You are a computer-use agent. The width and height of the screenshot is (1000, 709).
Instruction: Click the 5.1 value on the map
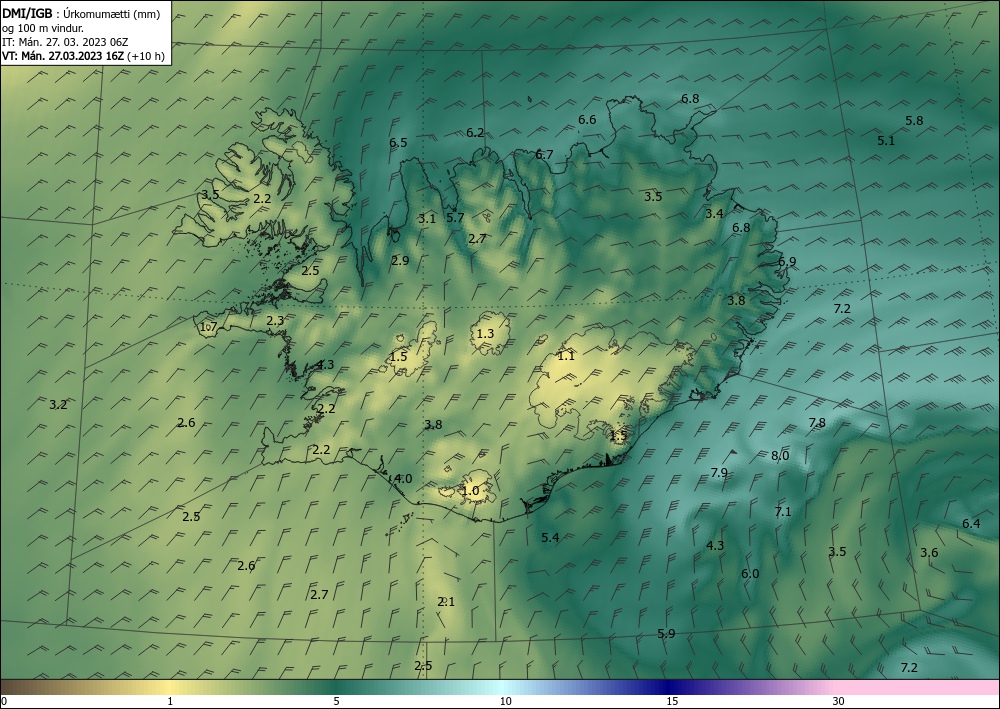click(886, 141)
